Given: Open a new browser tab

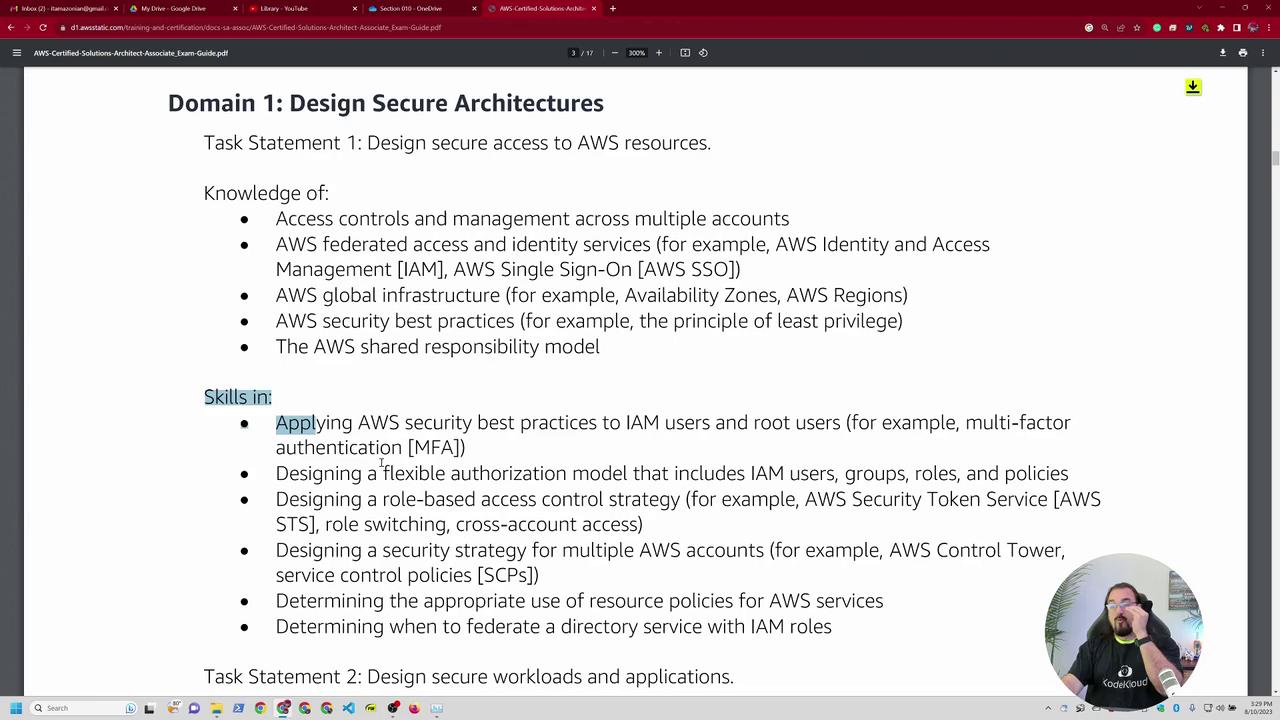Looking at the screenshot, I should [613, 8].
